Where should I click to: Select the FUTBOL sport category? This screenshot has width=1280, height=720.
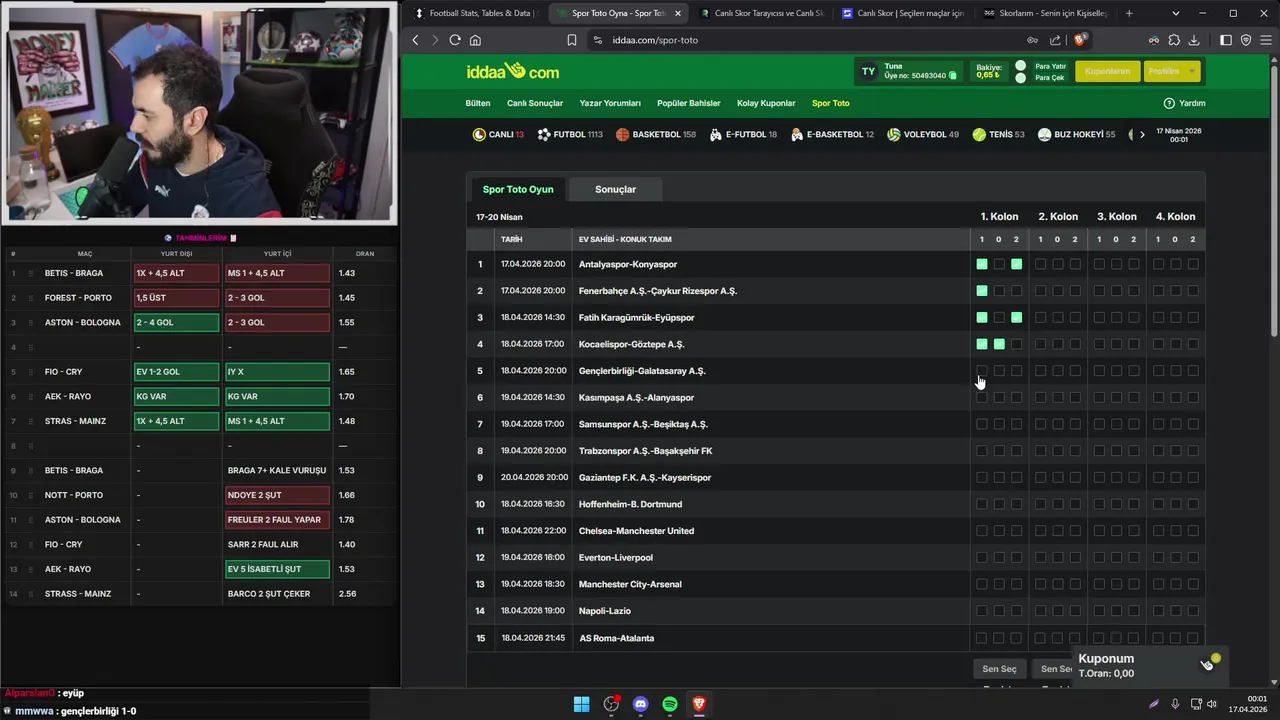pyautogui.click(x=570, y=134)
